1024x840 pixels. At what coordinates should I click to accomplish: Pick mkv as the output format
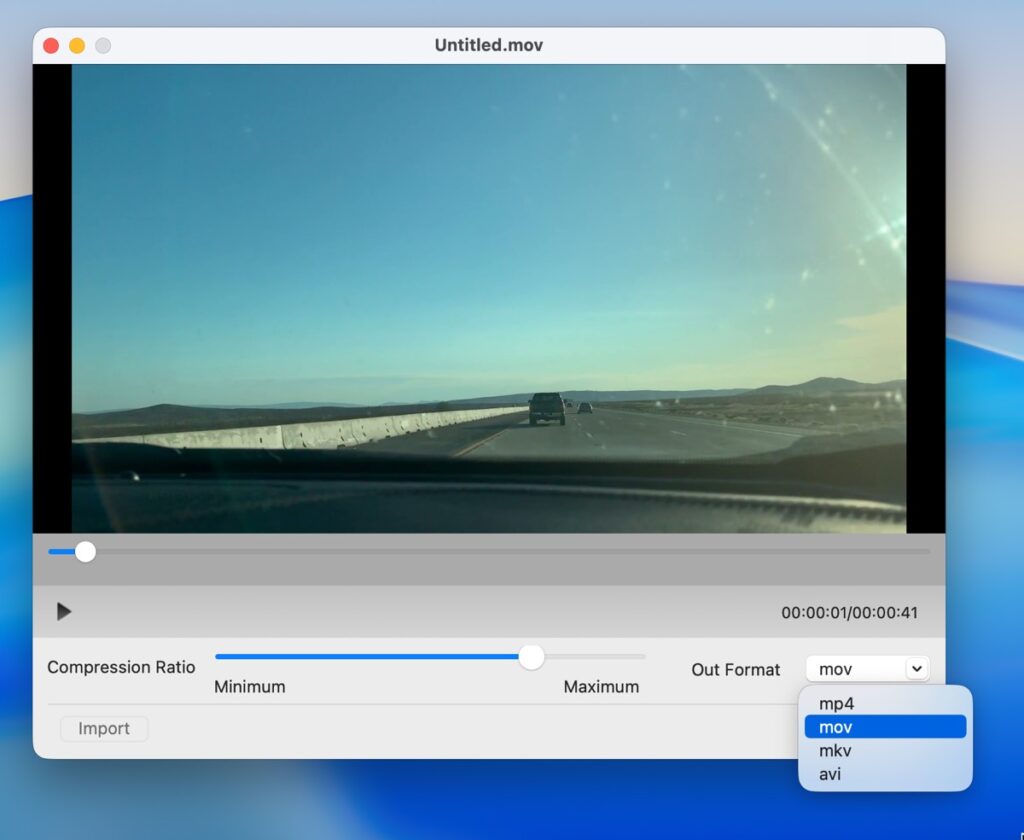pos(837,750)
